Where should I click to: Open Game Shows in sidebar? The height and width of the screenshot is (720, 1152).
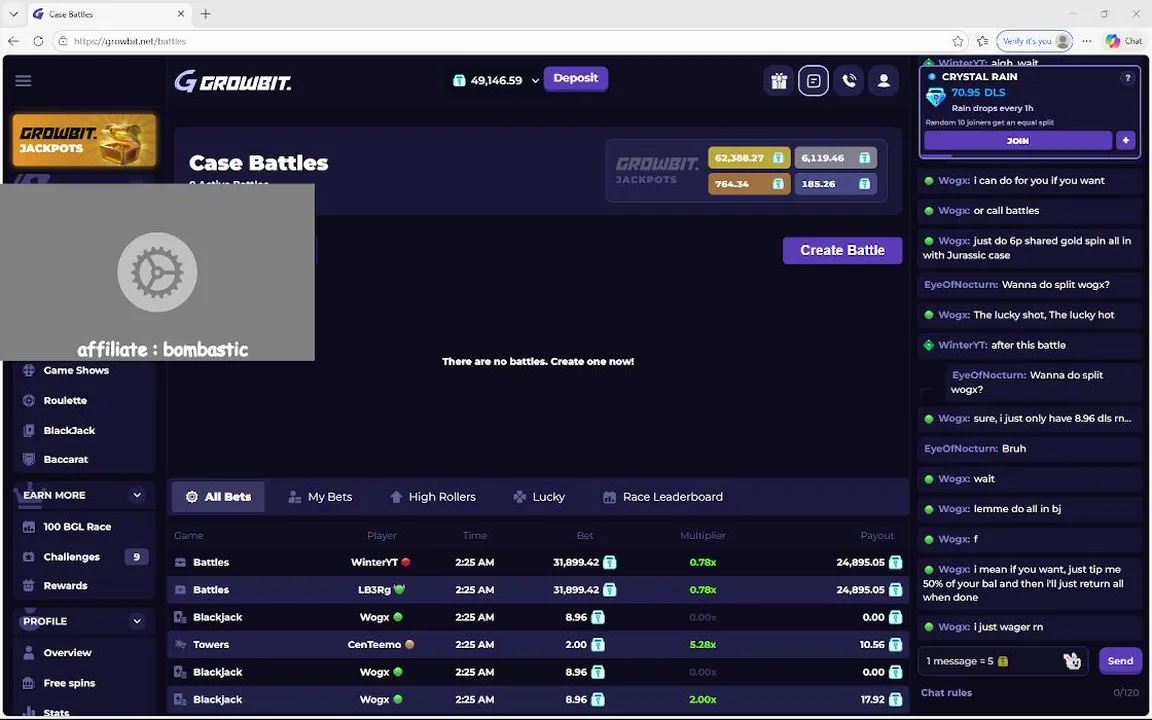76,370
